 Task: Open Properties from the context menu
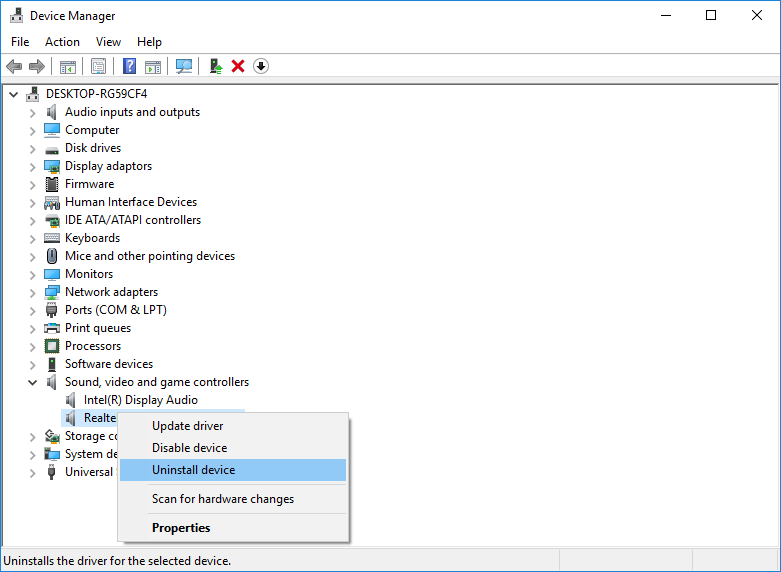point(233,528)
